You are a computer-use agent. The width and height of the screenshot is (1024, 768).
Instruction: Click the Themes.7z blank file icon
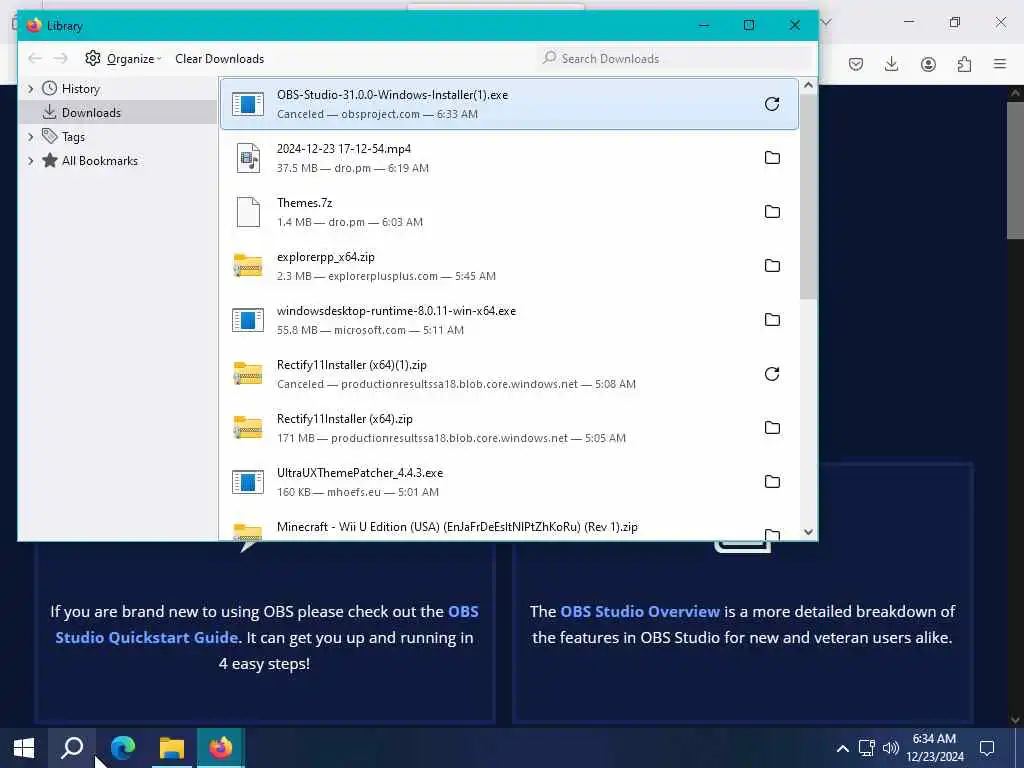pos(248,212)
